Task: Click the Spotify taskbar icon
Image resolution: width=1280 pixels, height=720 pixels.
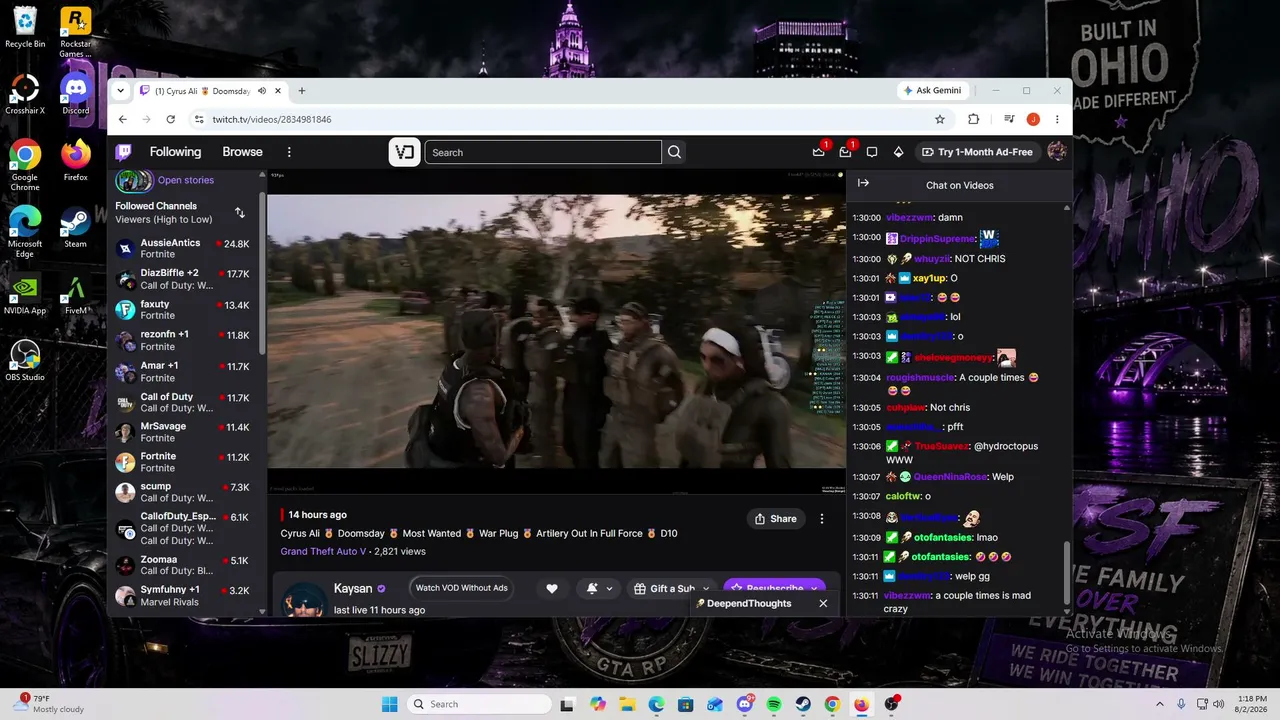Action: coord(774,704)
